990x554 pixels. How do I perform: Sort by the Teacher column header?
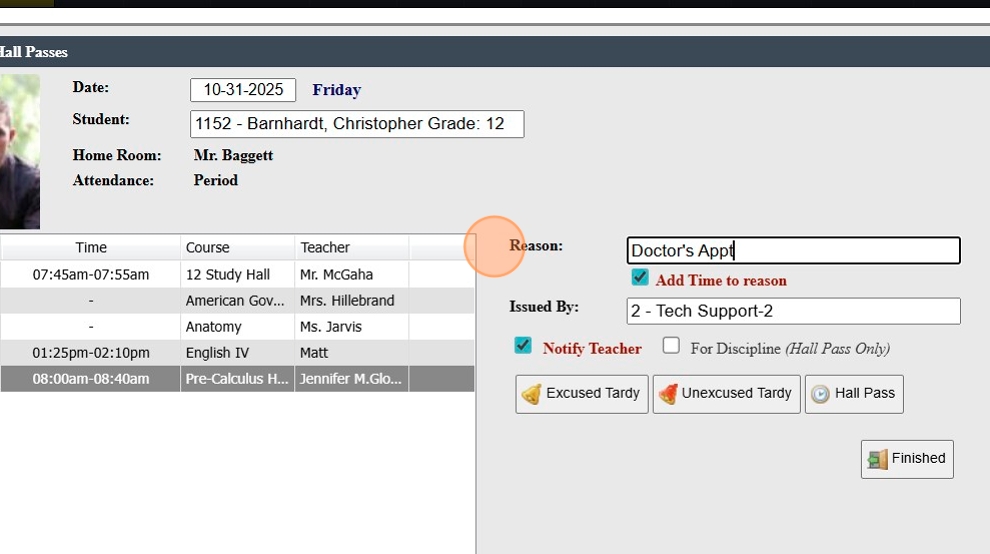[x=352, y=248]
